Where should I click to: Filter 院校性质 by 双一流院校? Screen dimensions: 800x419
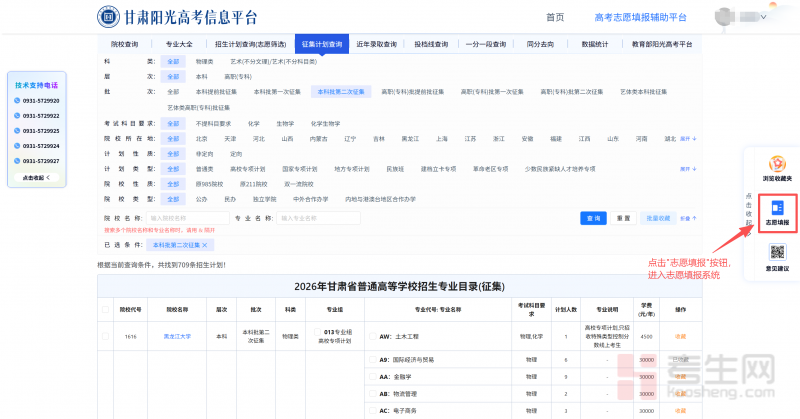pos(298,184)
